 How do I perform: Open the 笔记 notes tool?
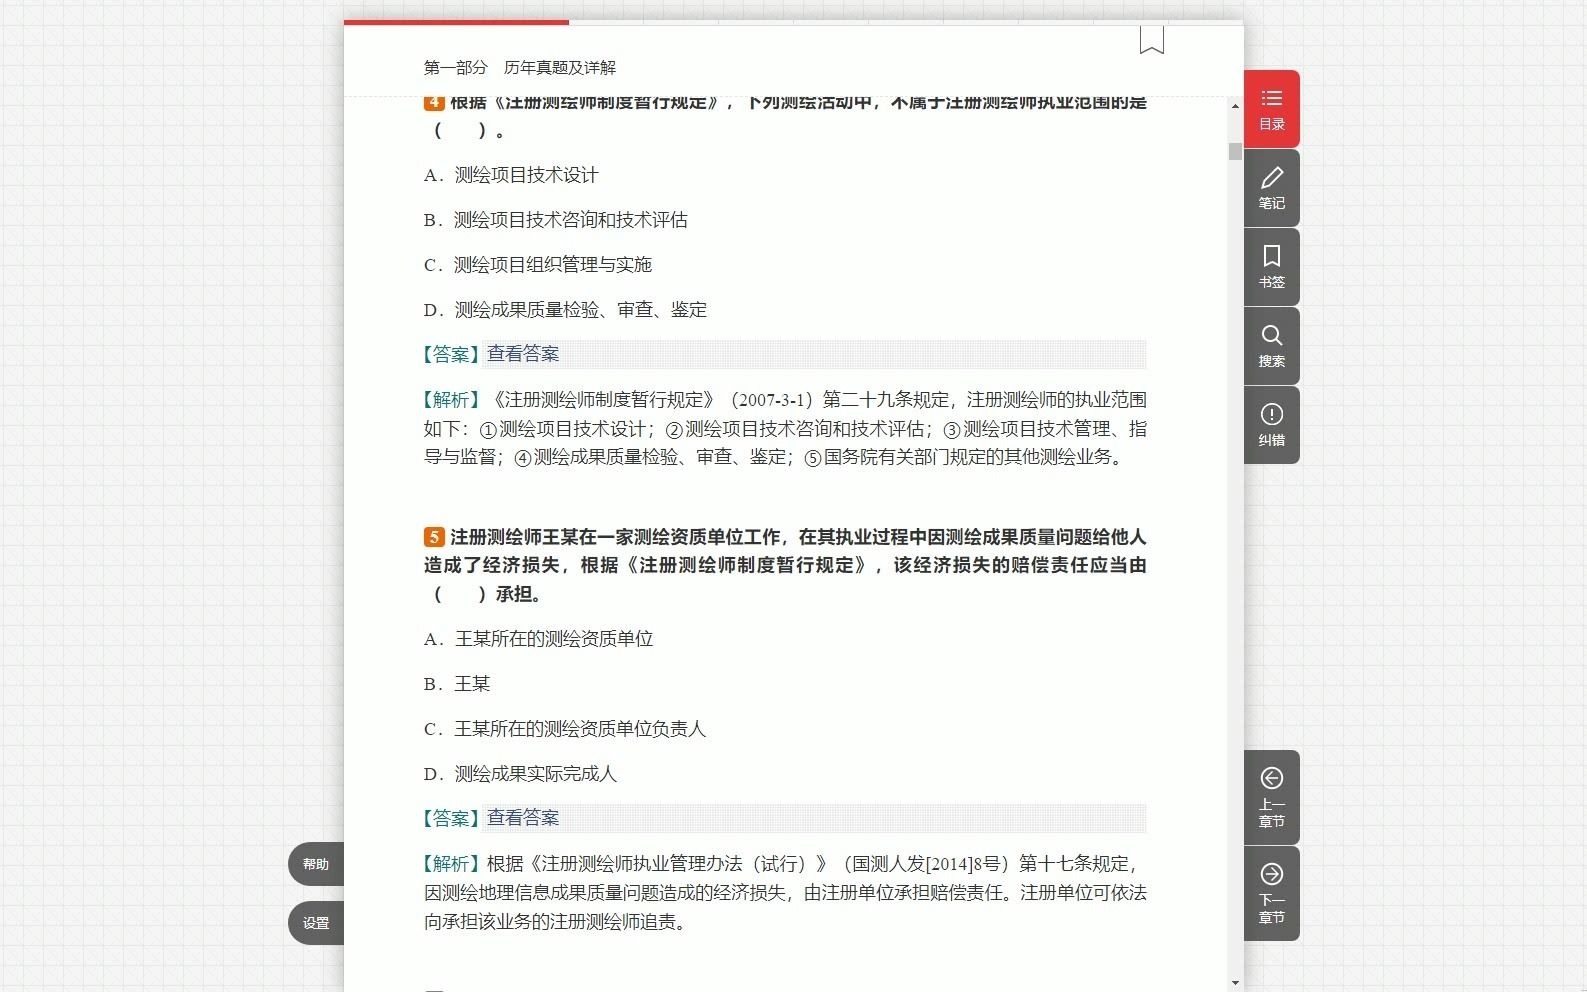[1271, 188]
